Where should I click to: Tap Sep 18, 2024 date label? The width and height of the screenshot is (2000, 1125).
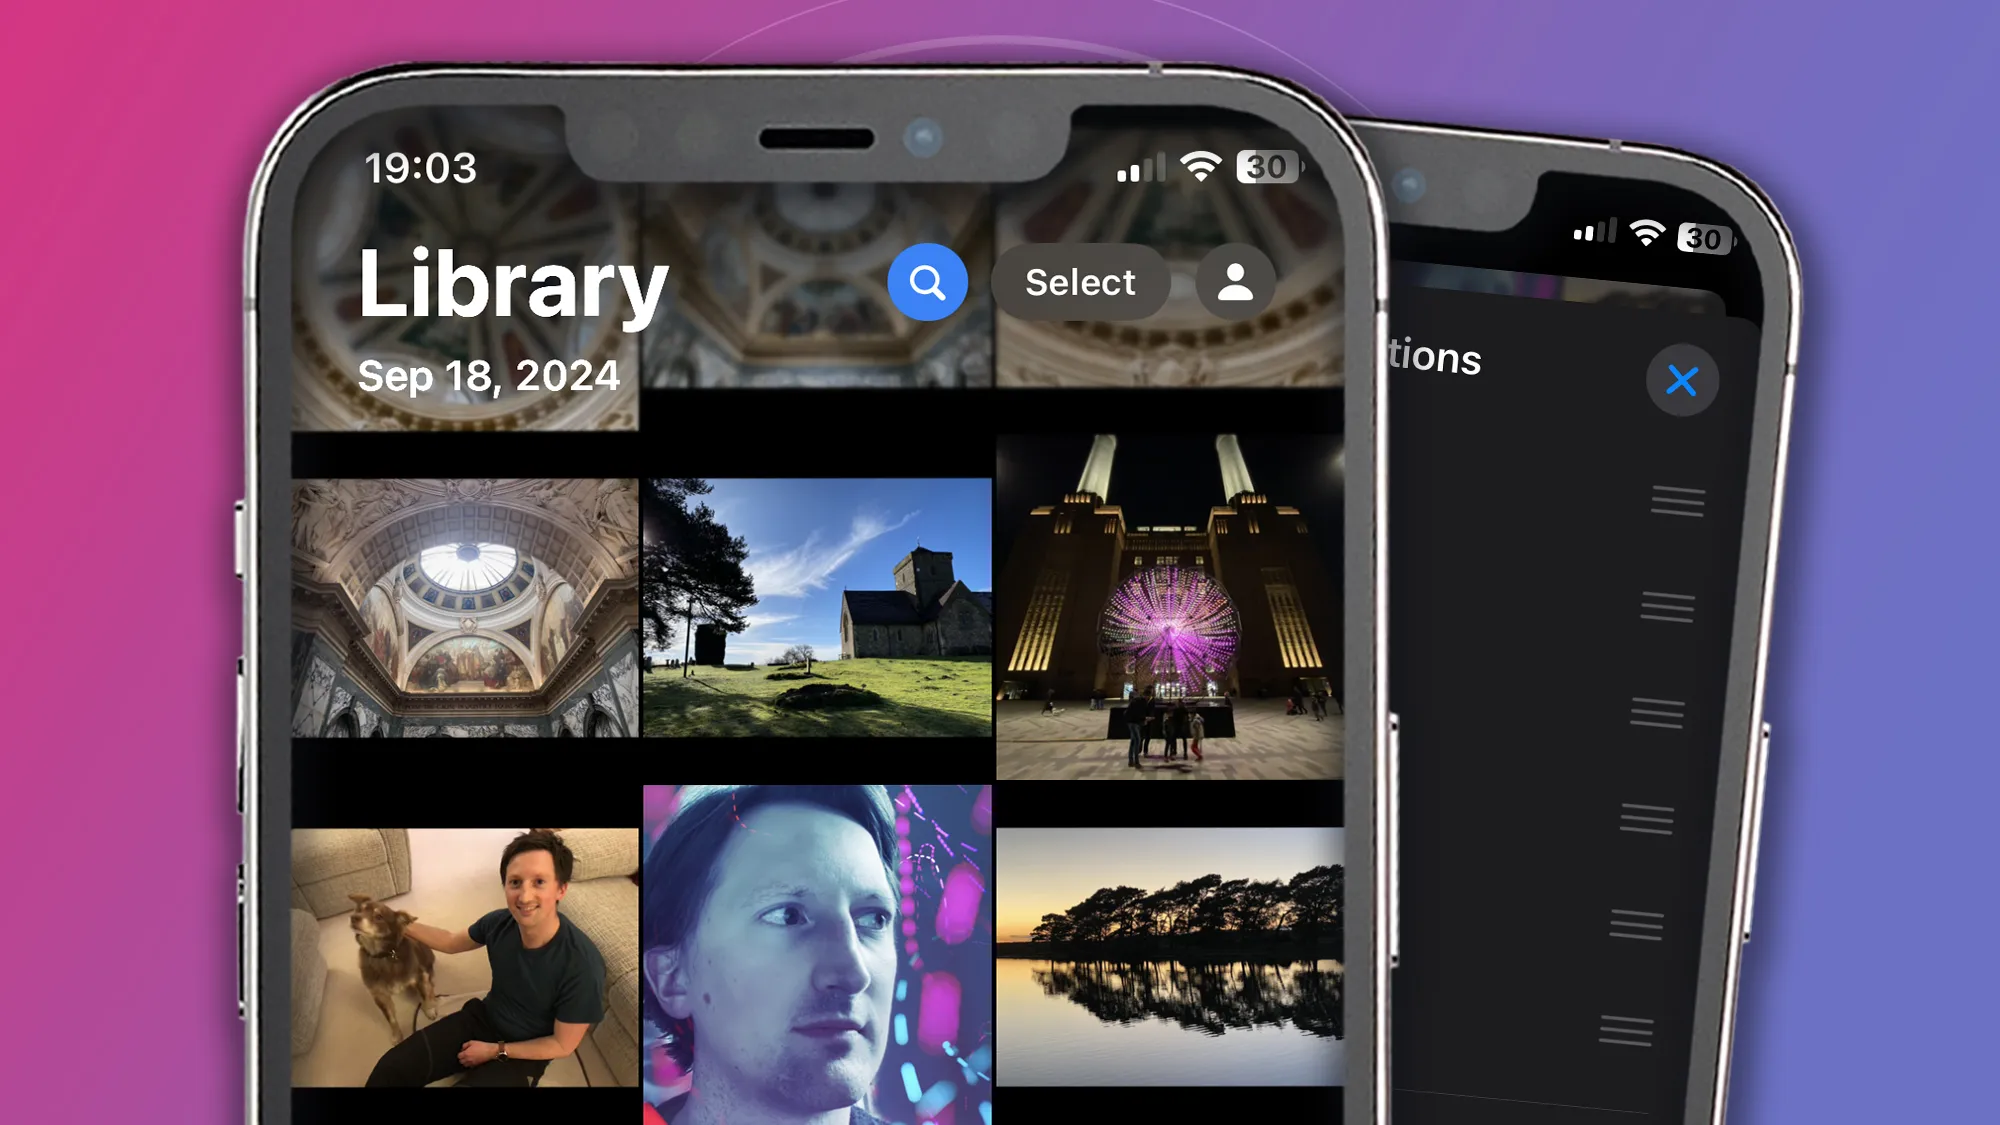(x=490, y=375)
